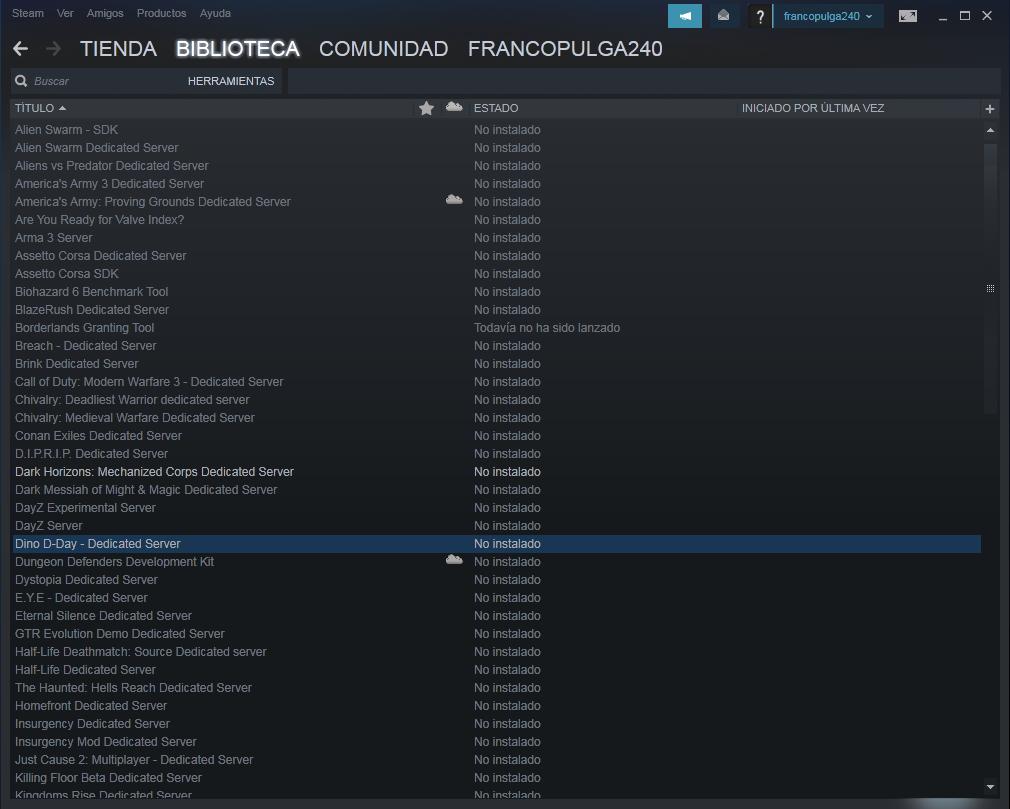The width and height of the screenshot is (1010, 809).
Task: Go to the COMUNIDAD tab
Action: 383,49
